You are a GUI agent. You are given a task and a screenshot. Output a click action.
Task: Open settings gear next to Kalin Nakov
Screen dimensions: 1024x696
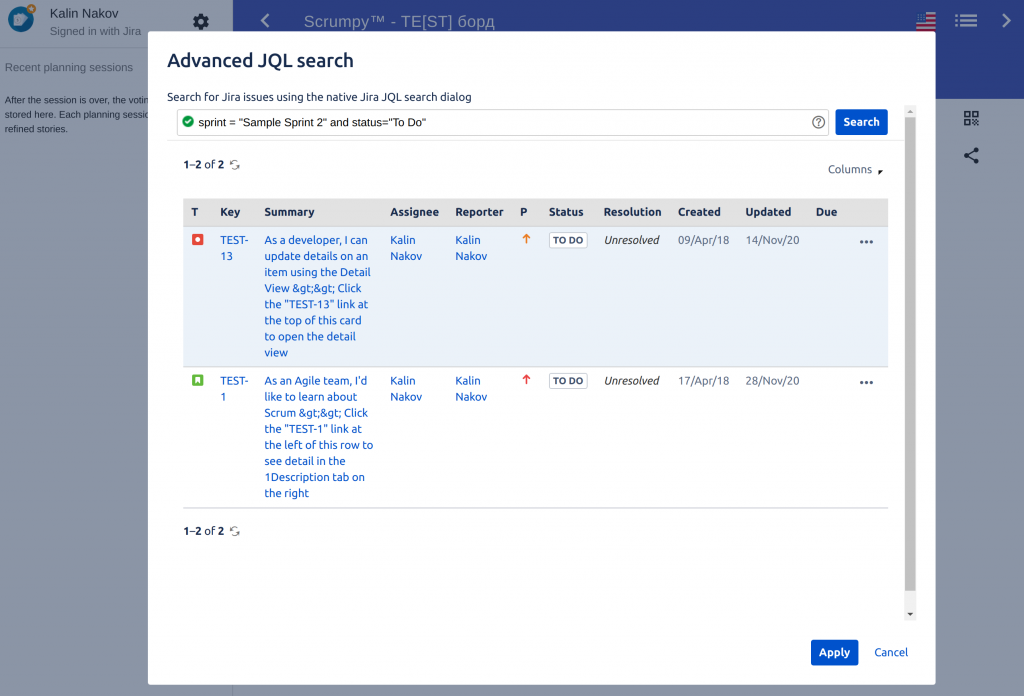(200, 22)
